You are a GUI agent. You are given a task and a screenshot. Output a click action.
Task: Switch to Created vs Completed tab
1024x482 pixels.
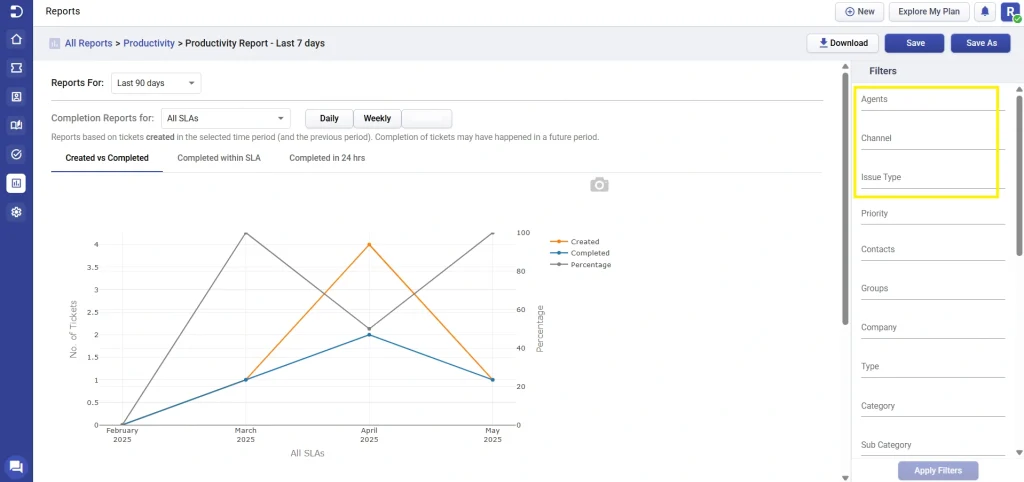(107, 158)
